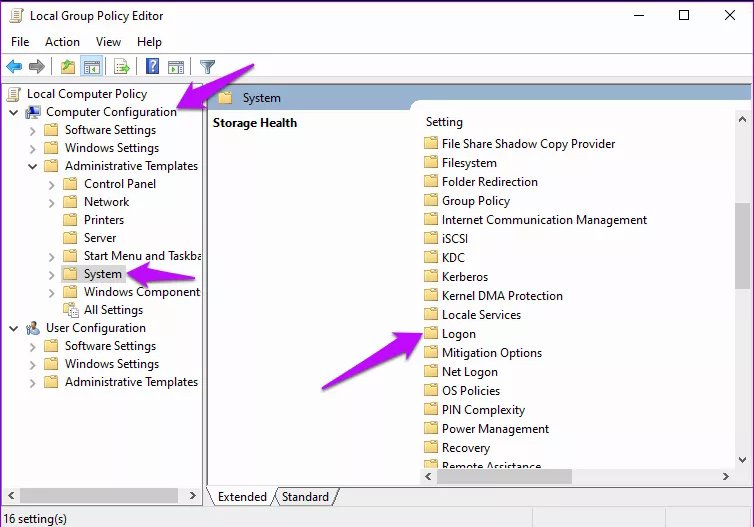Collapse Administrative Templates under Computer Configuration
This screenshot has width=754, height=527.
pos(32,166)
